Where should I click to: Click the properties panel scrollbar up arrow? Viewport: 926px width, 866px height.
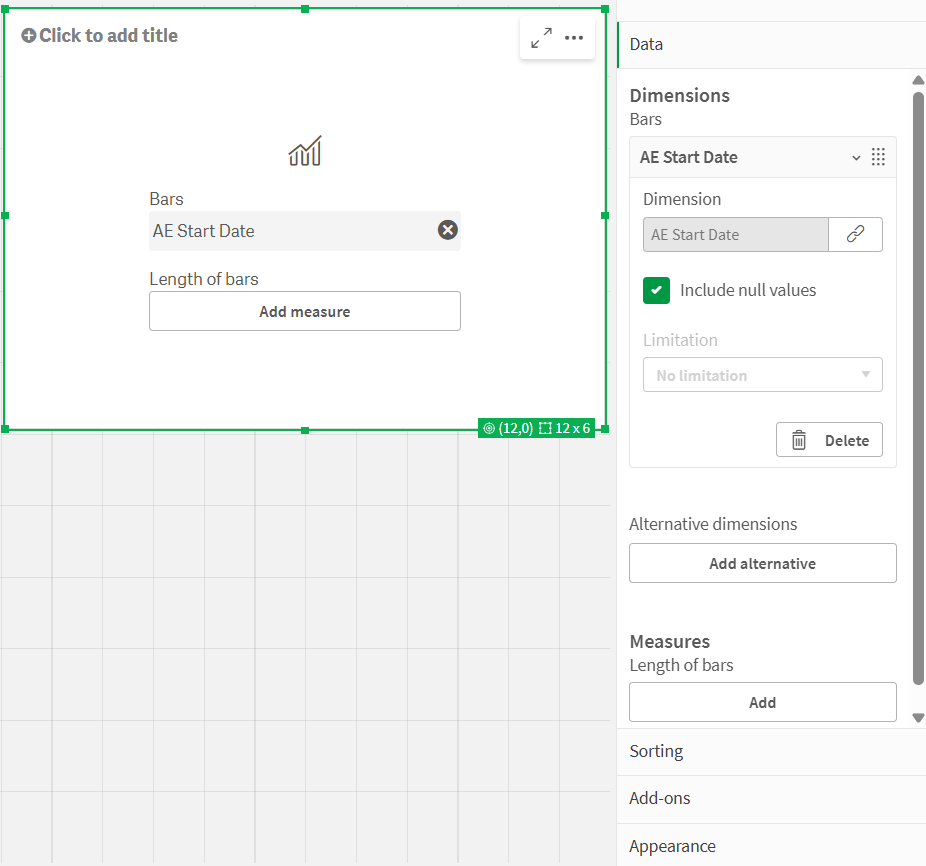(x=918, y=80)
